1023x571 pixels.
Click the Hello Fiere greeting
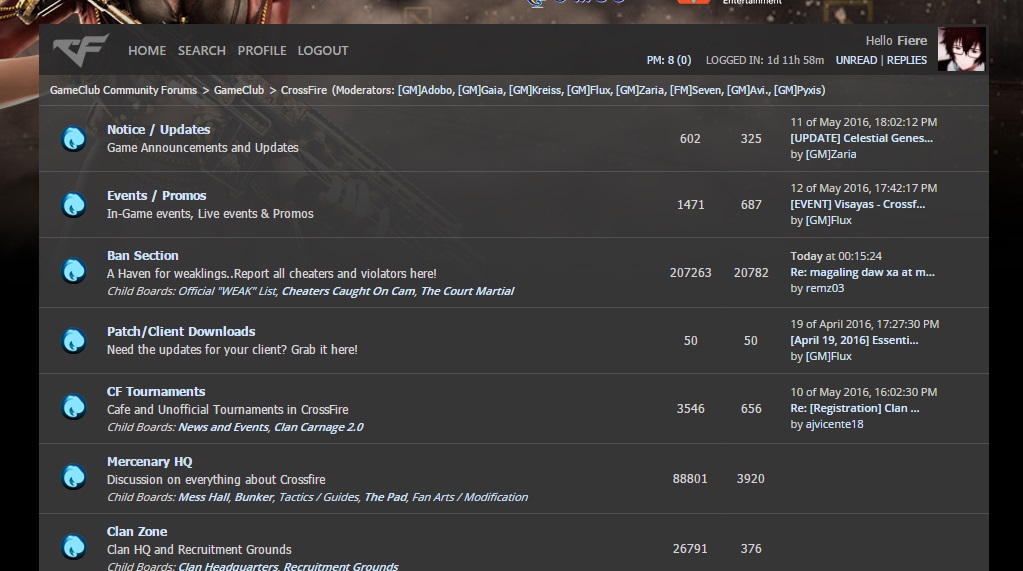click(x=896, y=40)
